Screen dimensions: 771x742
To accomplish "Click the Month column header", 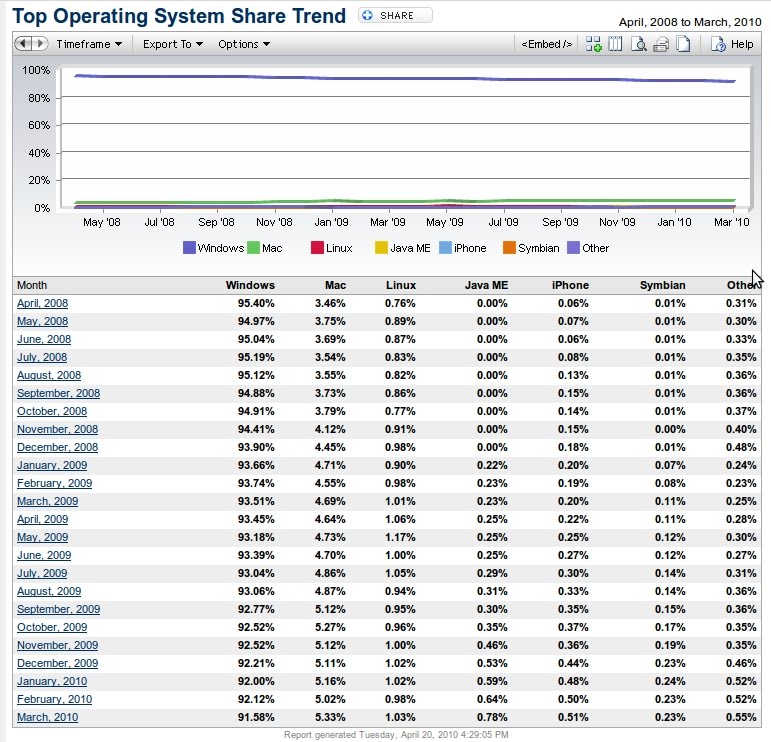I will (32, 285).
